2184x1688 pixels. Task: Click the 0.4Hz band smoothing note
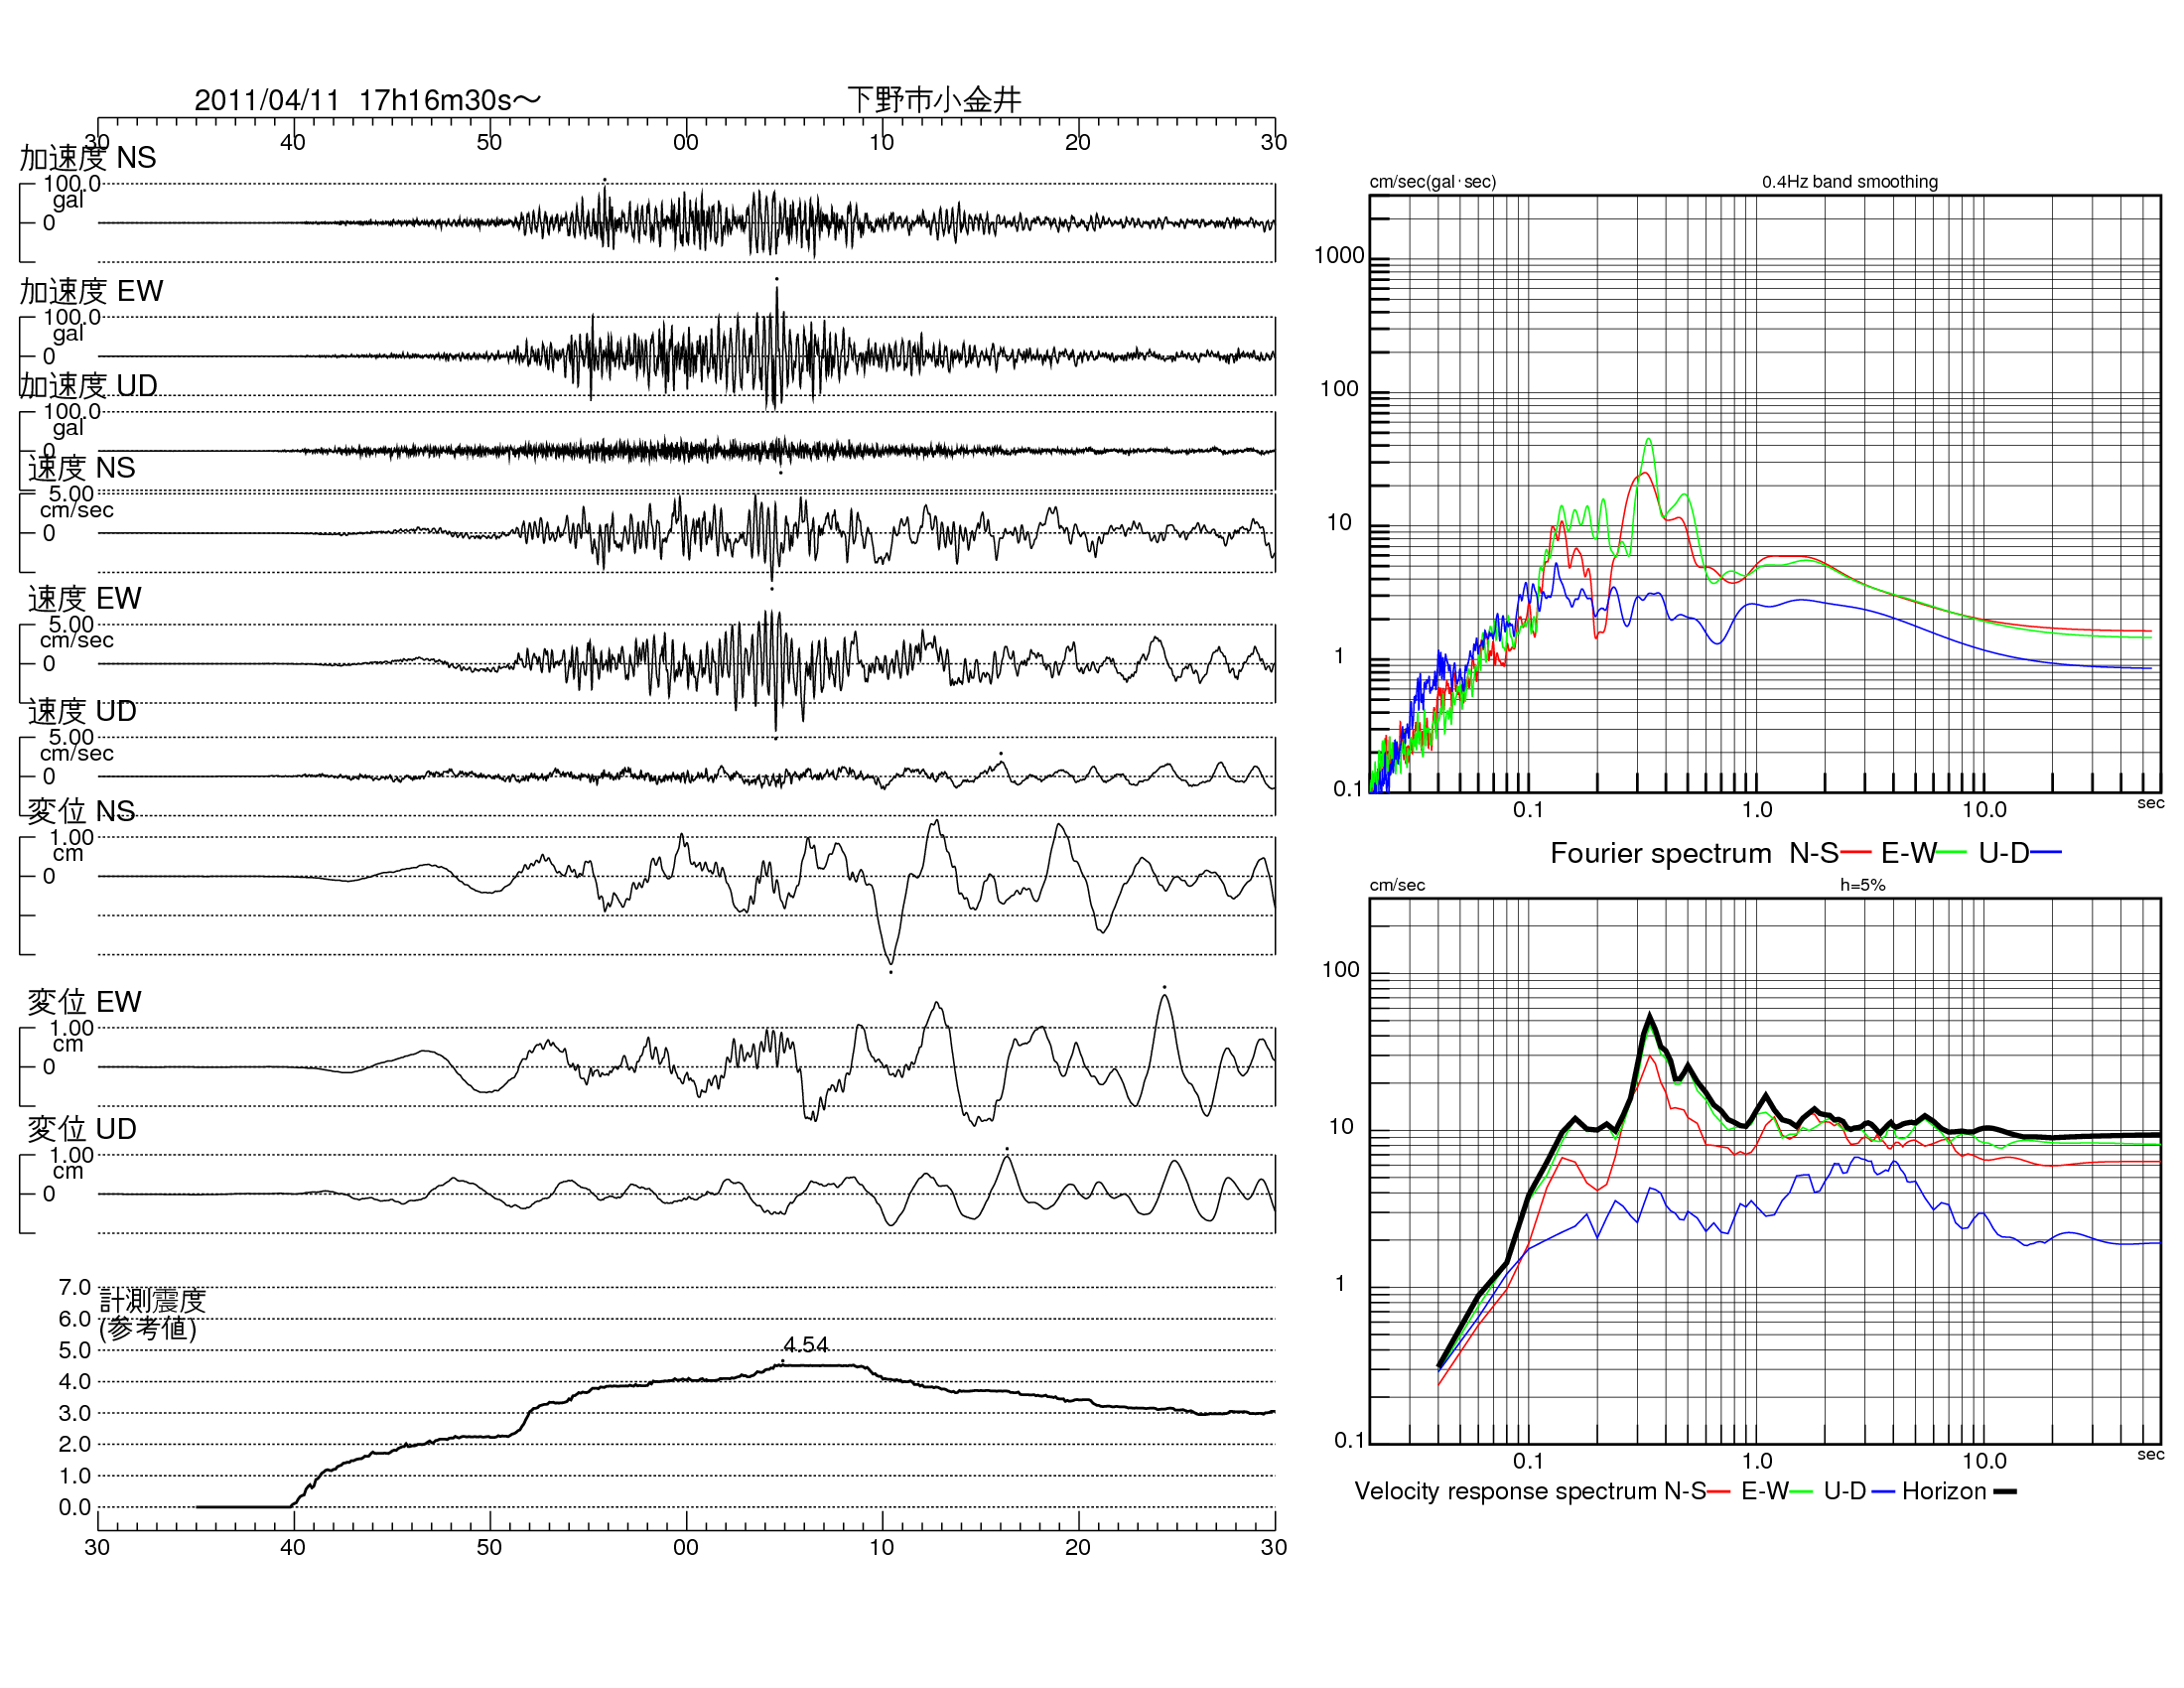(1850, 182)
